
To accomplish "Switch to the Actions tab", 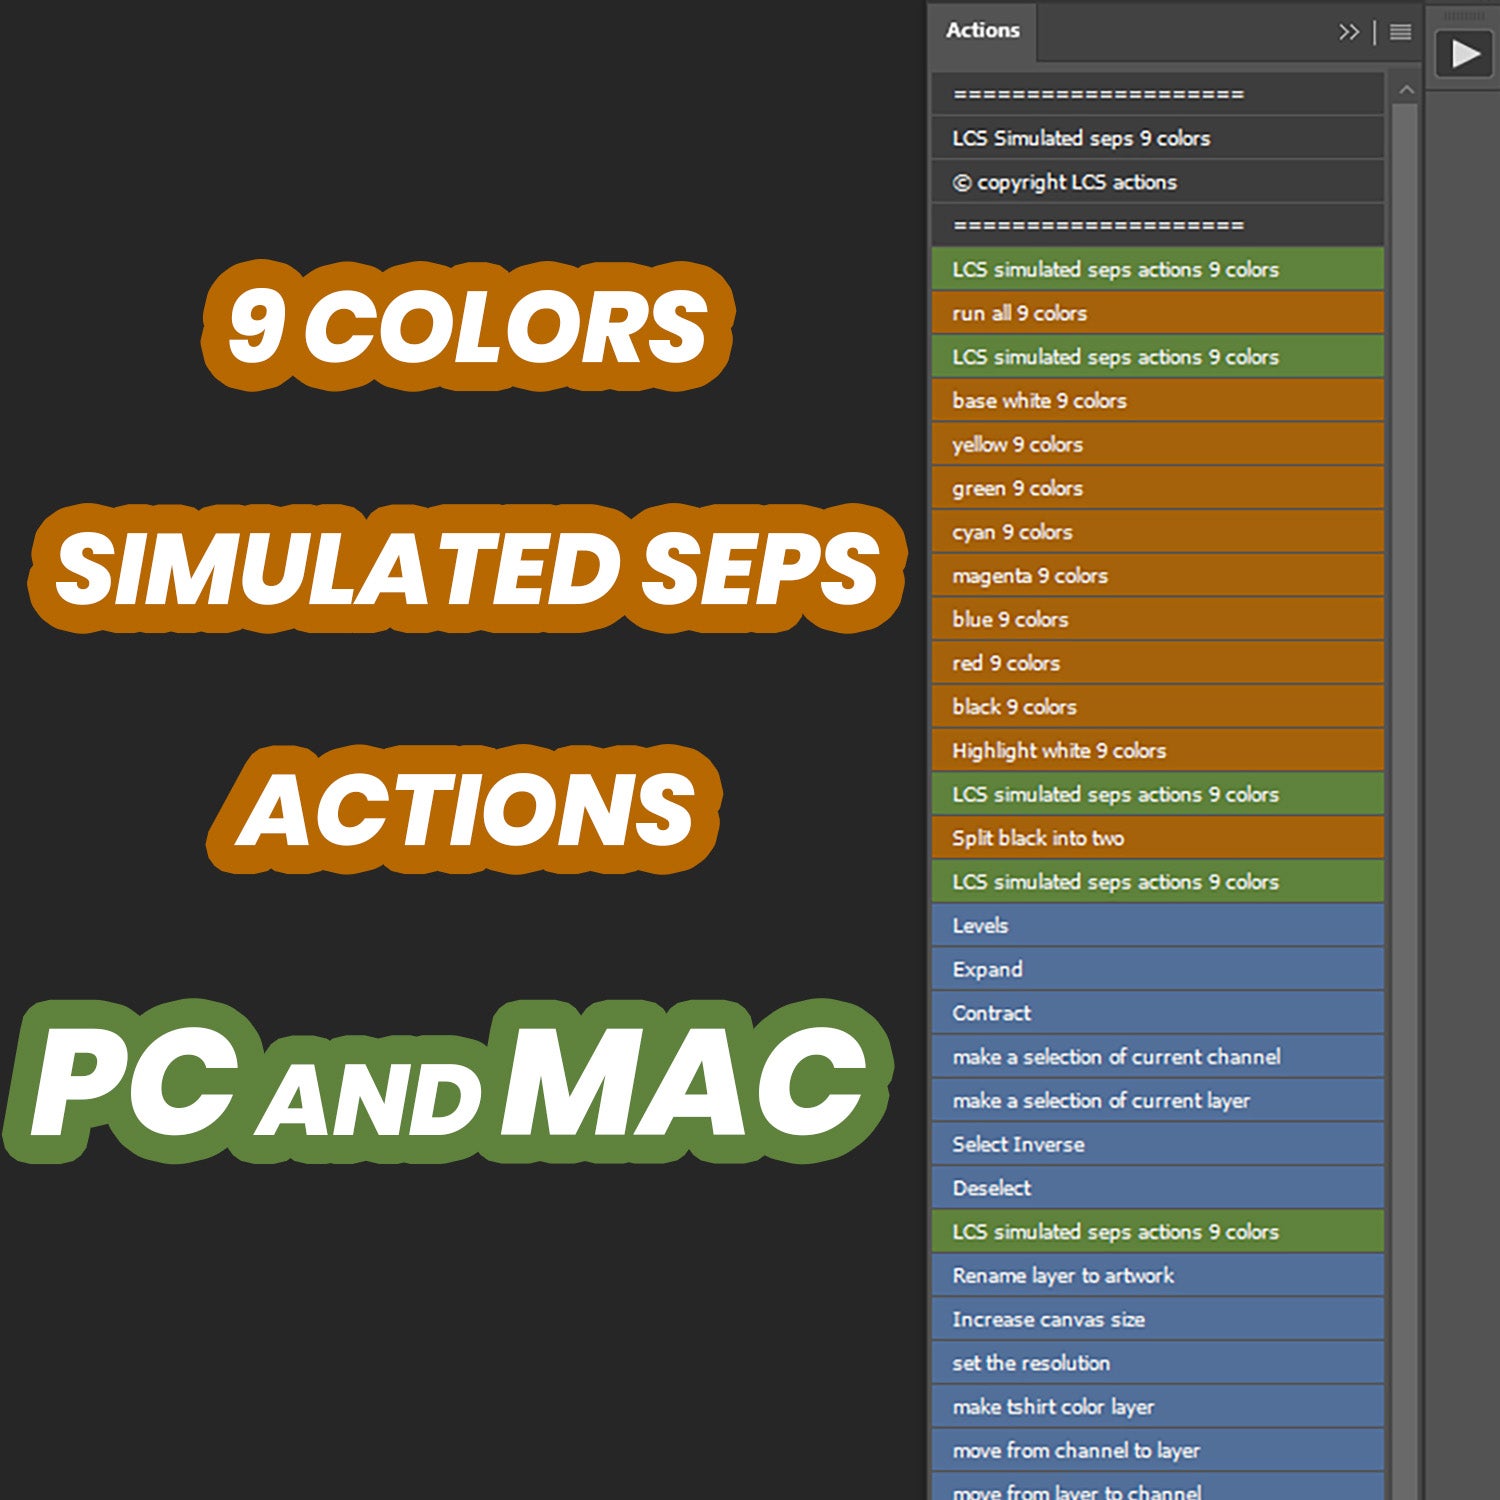I will click(x=982, y=31).
